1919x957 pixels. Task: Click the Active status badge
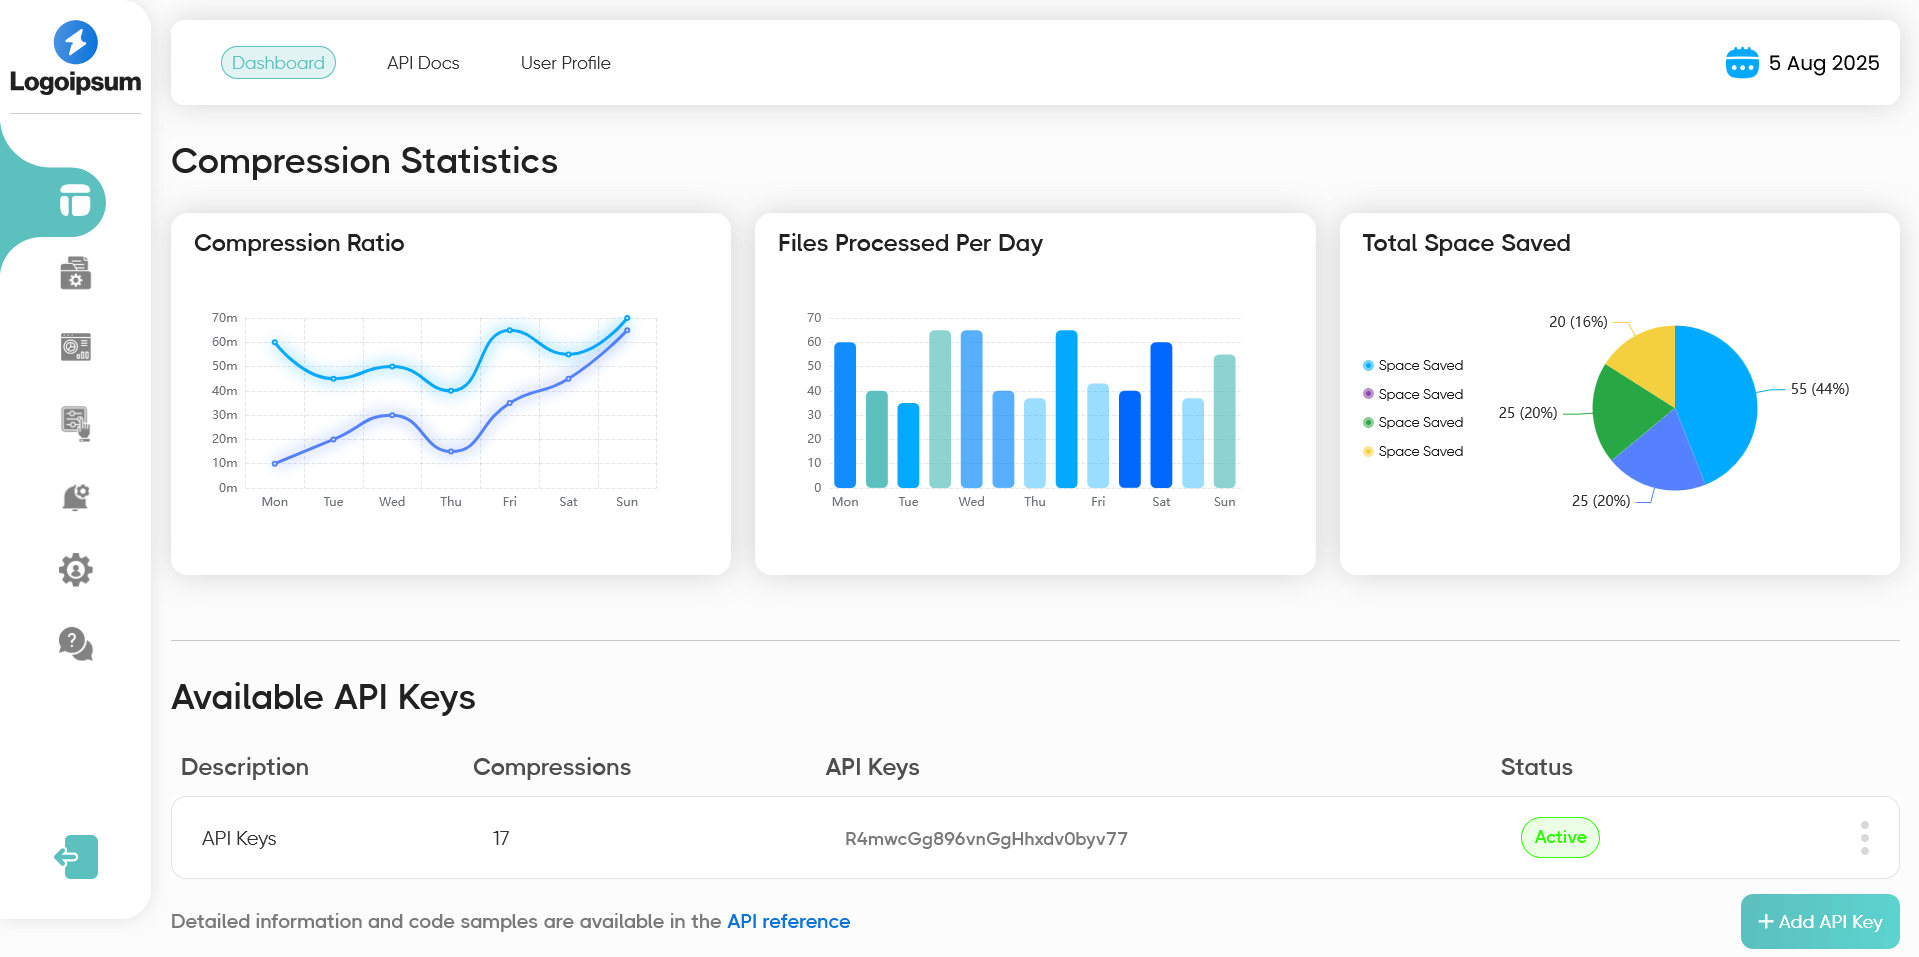click(x=1560, y=838)
